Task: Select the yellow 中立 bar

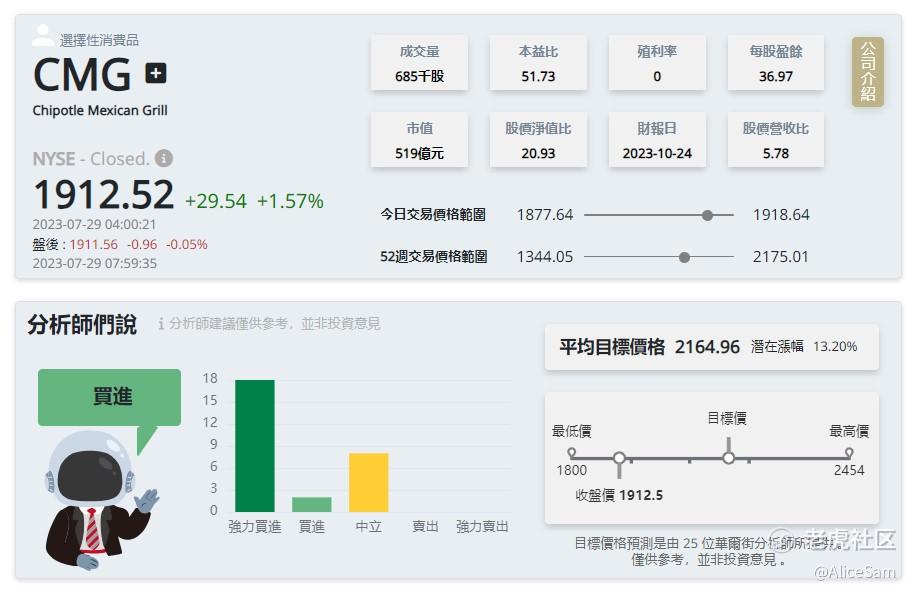Action: point(368,482)
